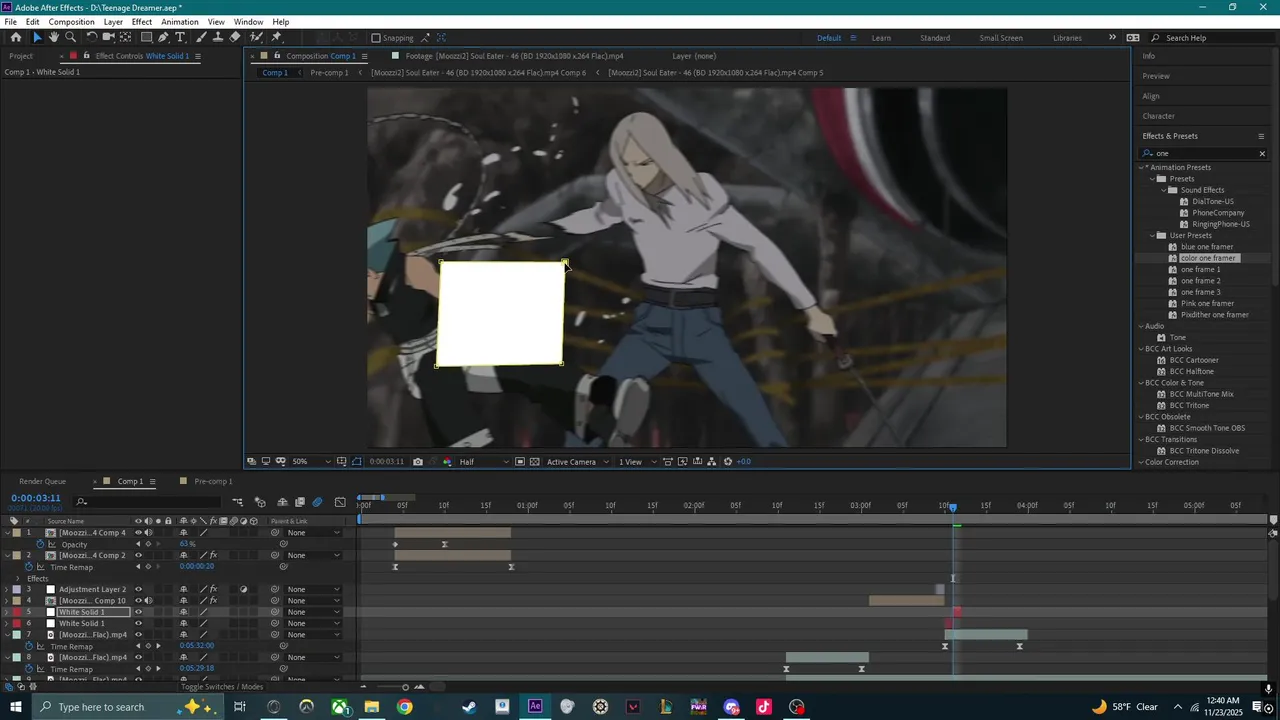This screenshot has height=720, width=1280.
Task: Toggle the Opacity stopwatch on layer 1
Action: (x=41, y=544)
